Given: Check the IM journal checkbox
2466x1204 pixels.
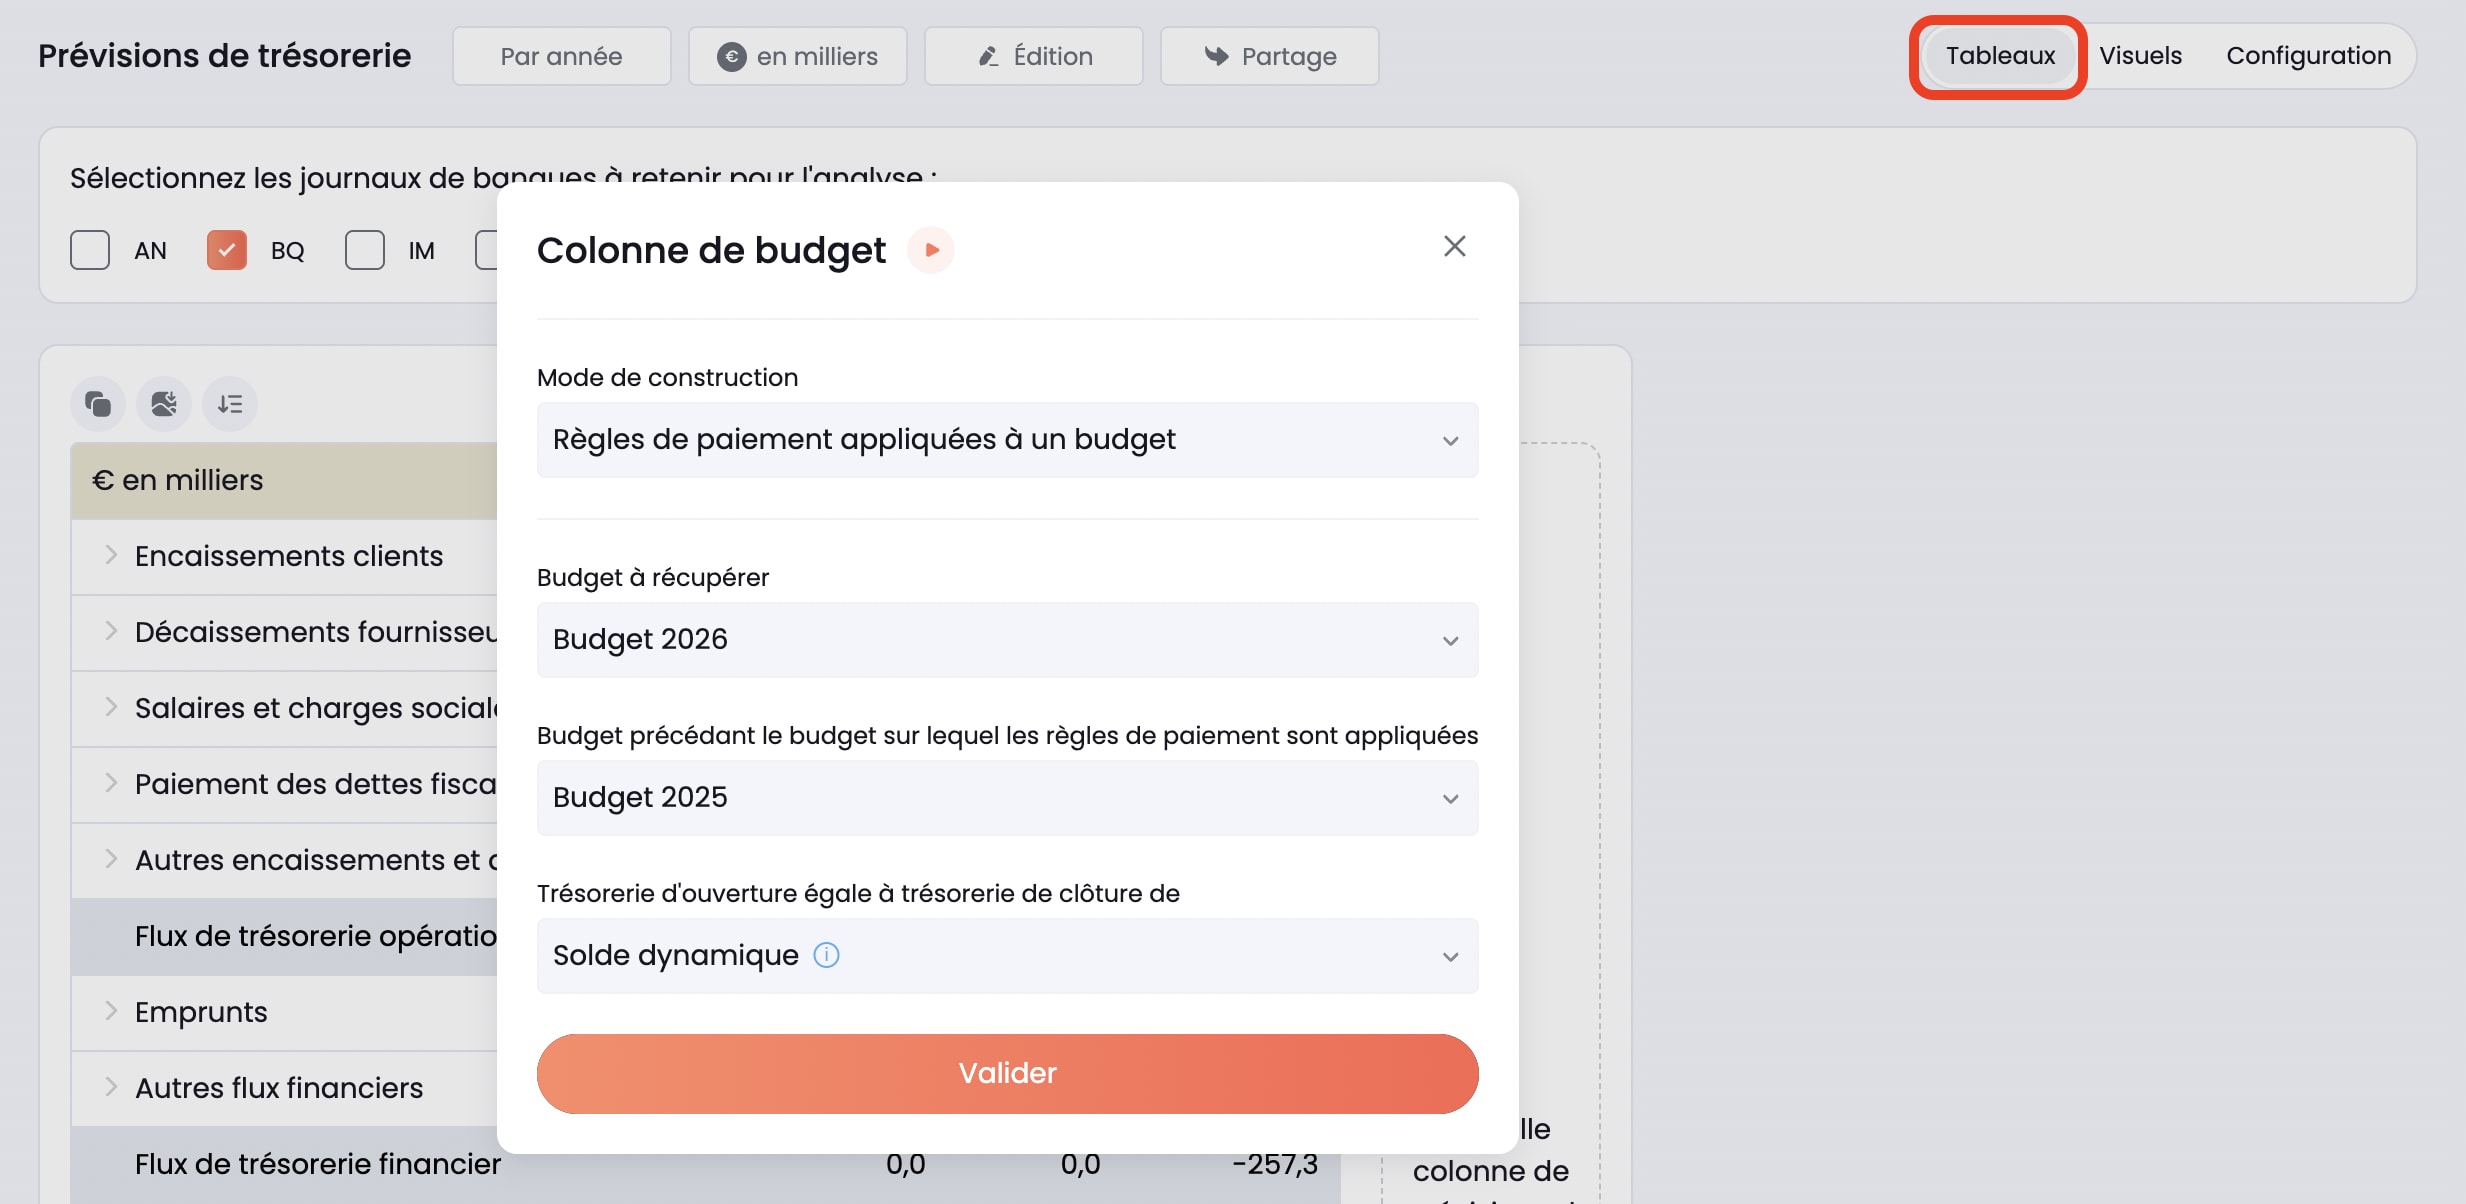Looking at the screenshot, I should point(363,250).
